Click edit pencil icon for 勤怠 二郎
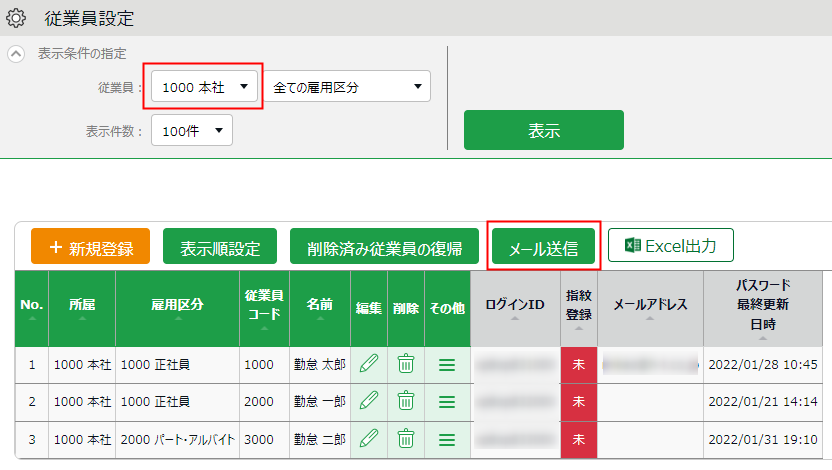 pos(369,438)
